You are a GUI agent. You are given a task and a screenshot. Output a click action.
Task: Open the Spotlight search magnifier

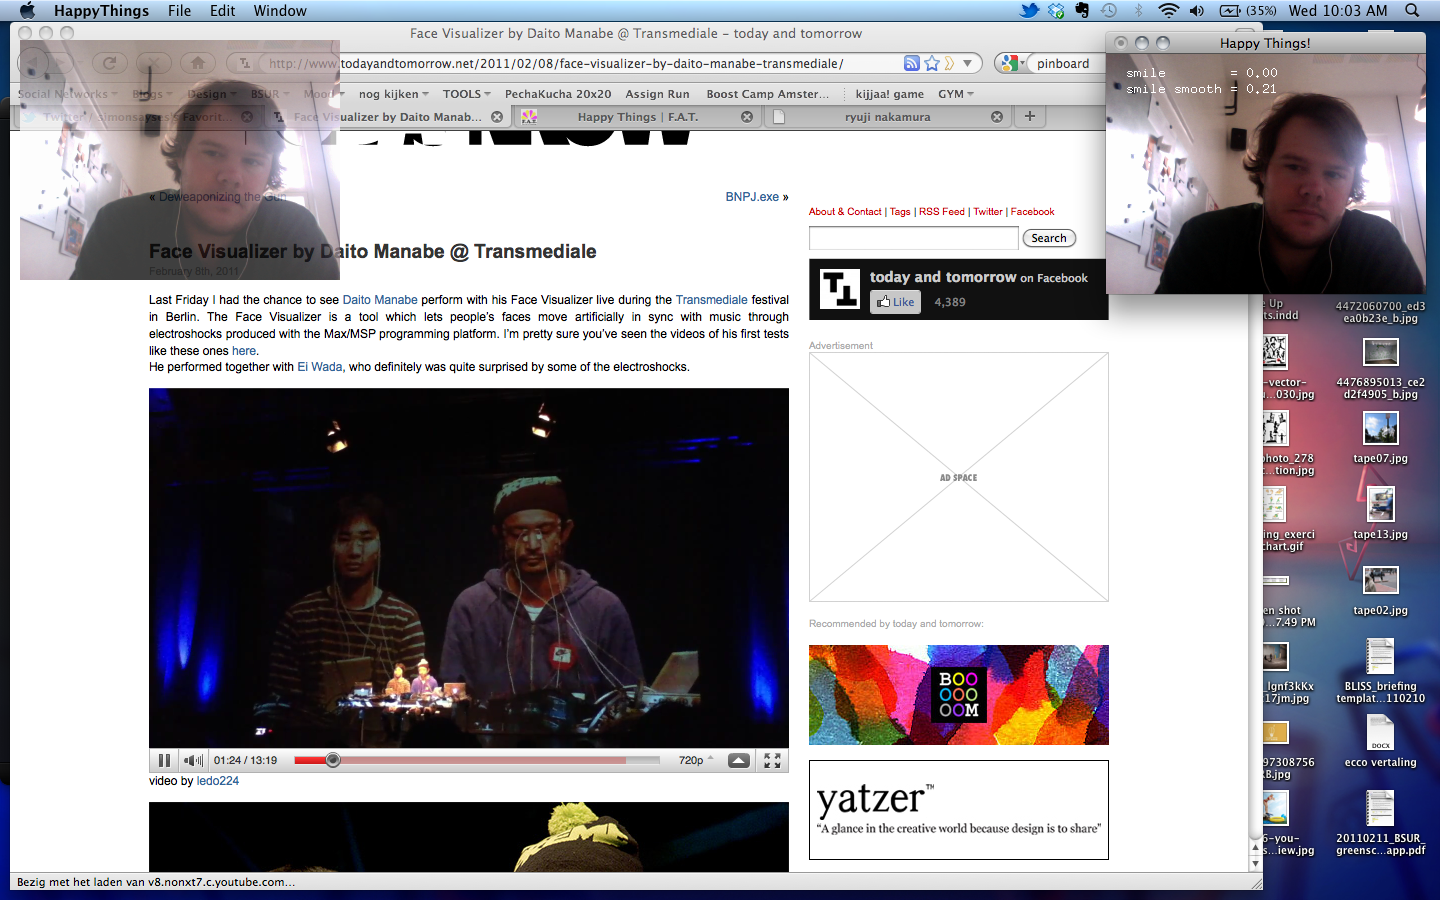click(x=1412, y=11)
